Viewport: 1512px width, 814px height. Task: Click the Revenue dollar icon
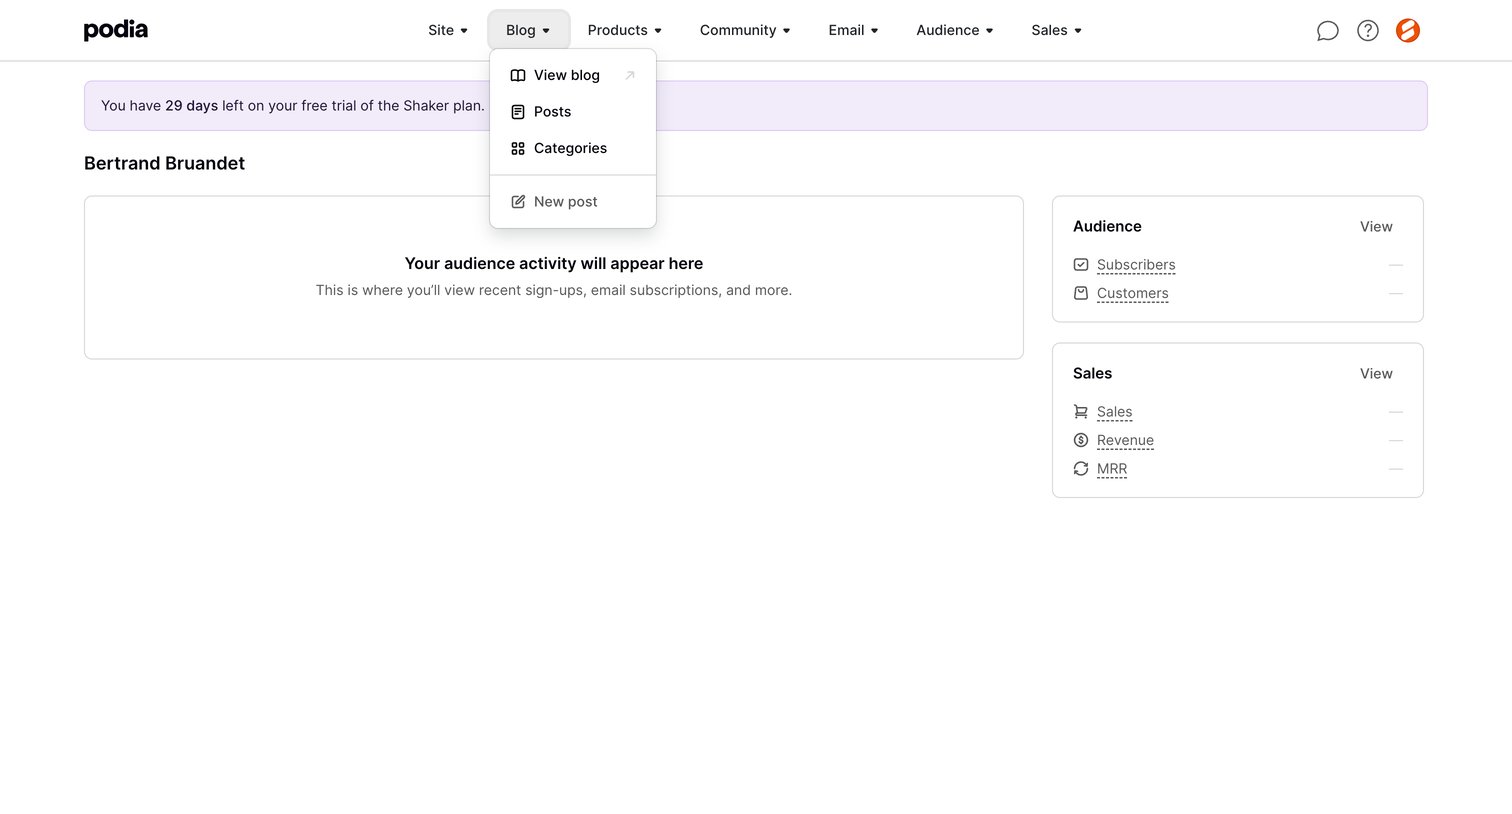pyautogui.click(x=1081, y=440)
